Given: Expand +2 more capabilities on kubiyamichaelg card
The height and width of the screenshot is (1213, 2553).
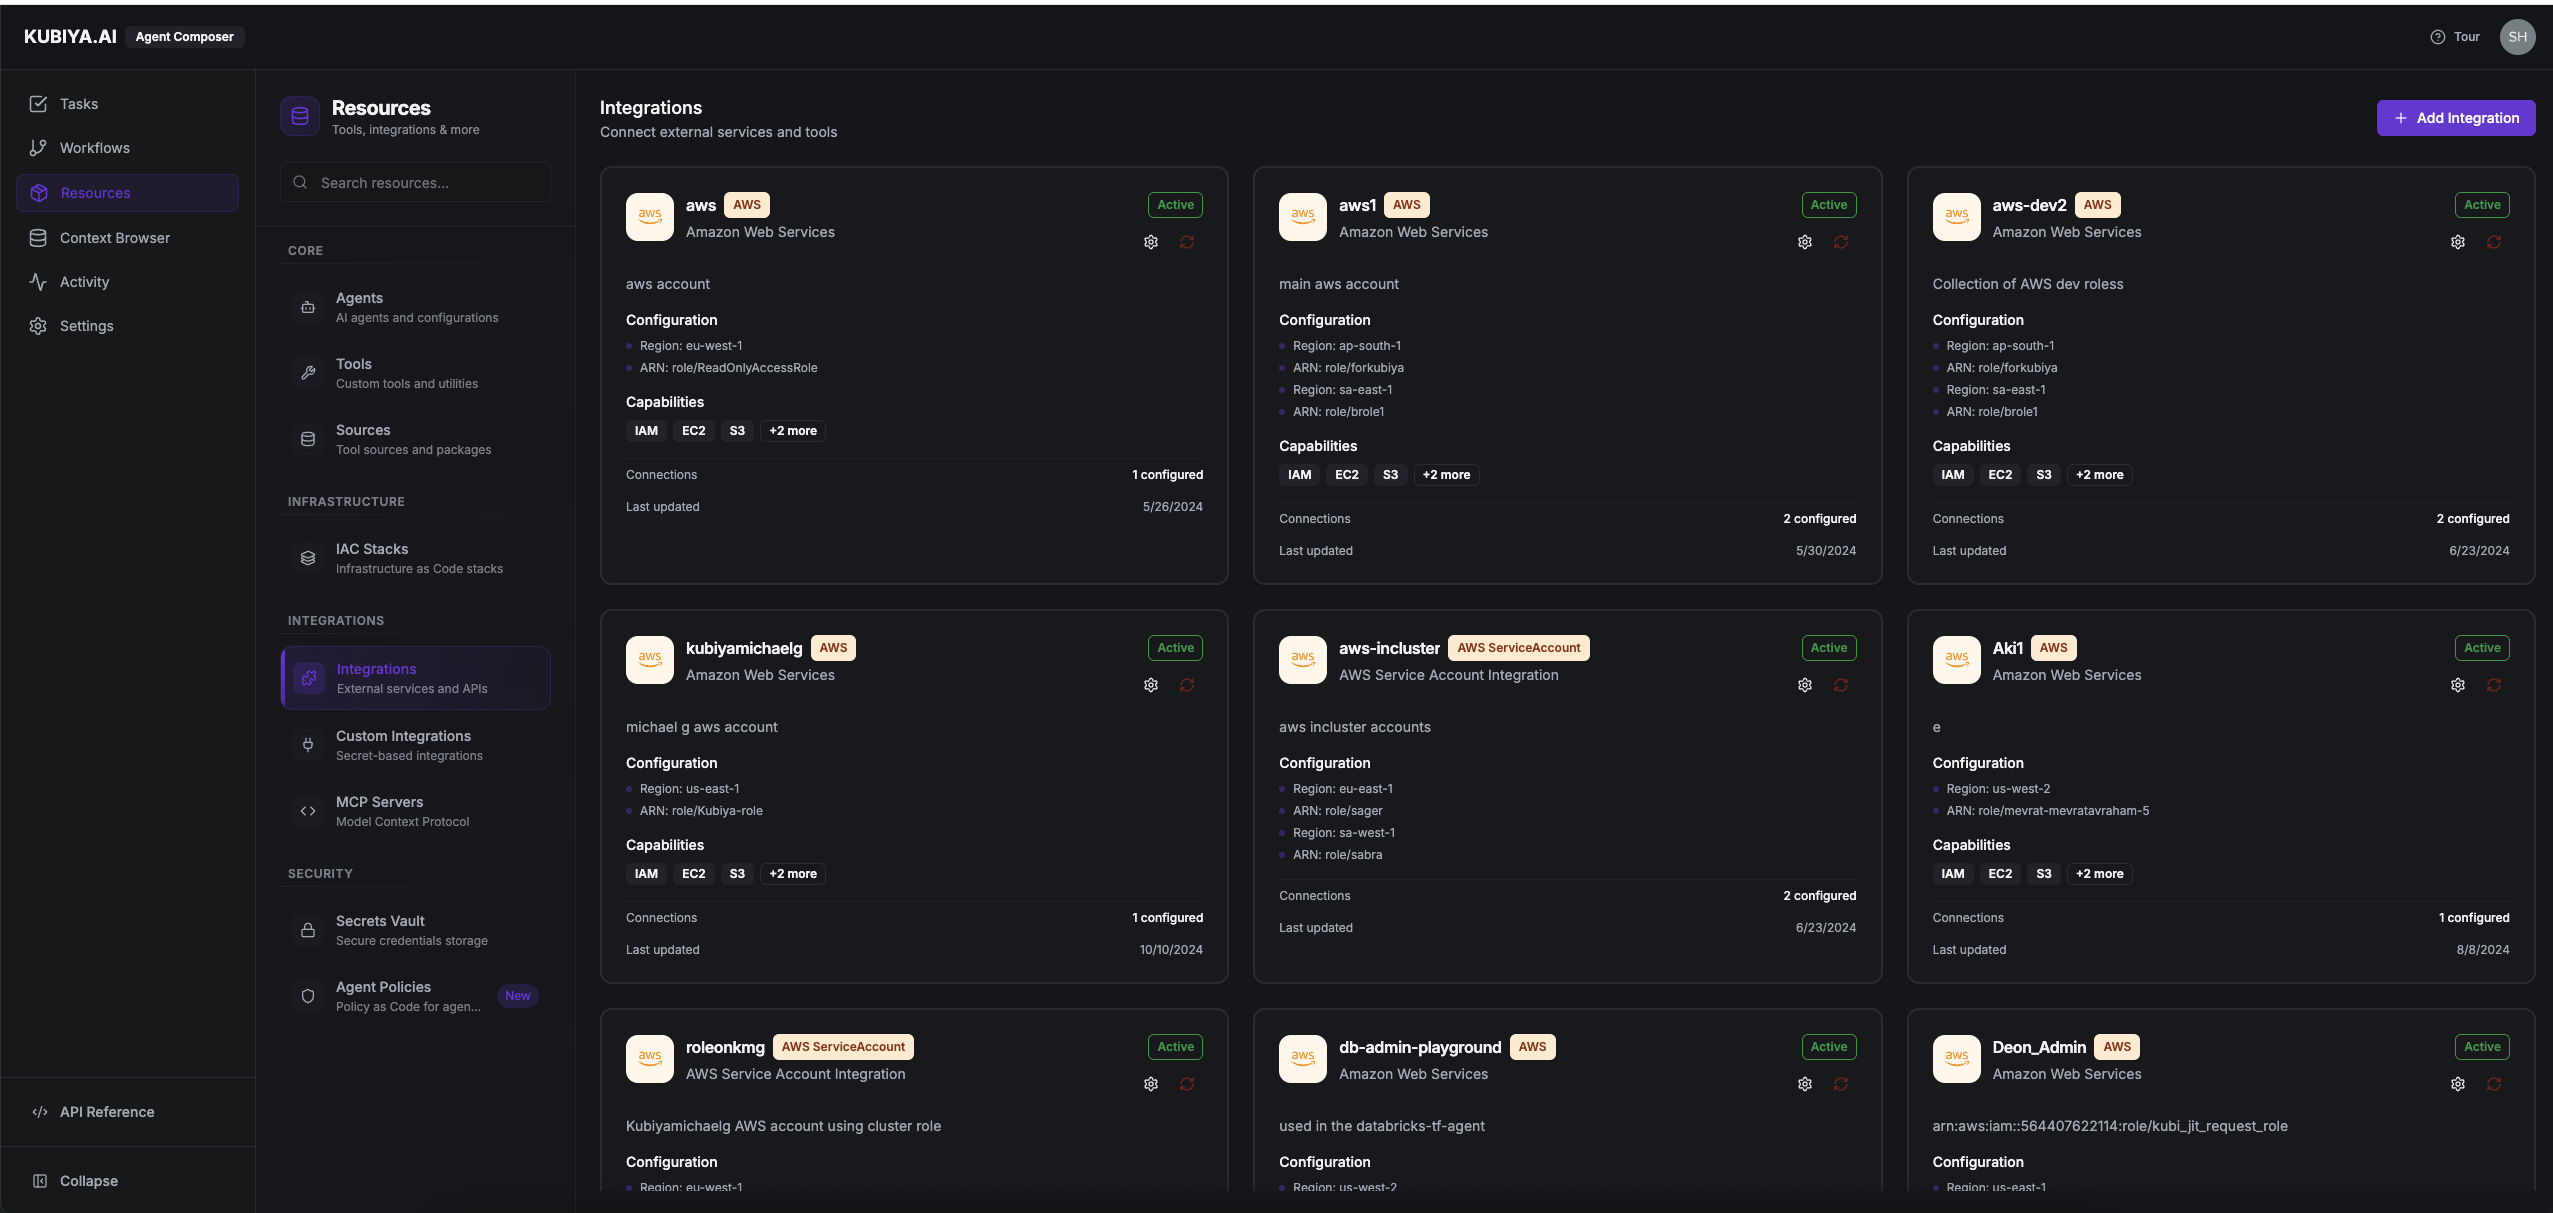Looking at the screenshot, I should [x=793, y=874].
